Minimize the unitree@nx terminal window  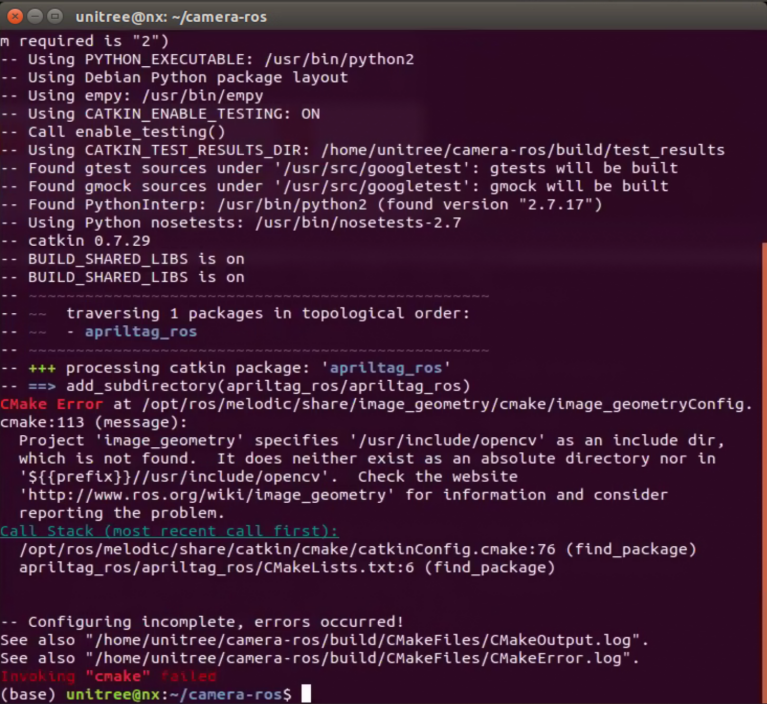pos(35,17)
